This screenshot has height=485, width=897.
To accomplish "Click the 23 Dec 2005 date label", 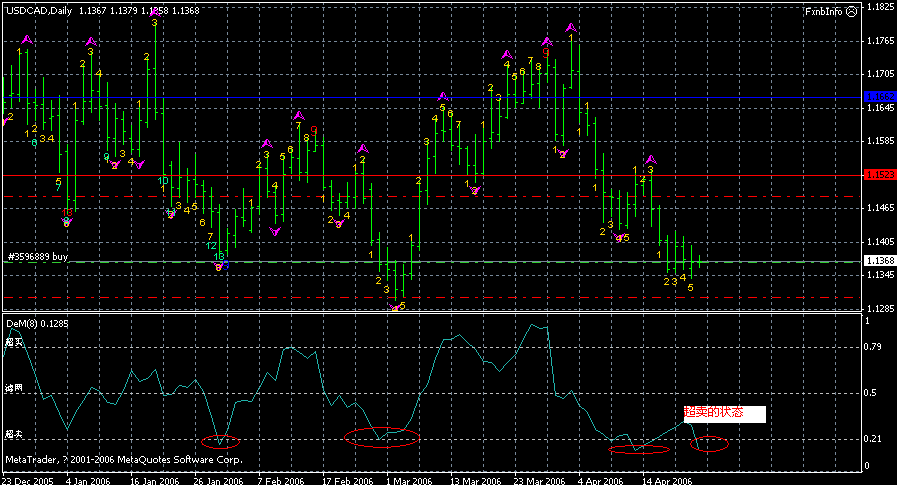I will click(x=28, y=480).
